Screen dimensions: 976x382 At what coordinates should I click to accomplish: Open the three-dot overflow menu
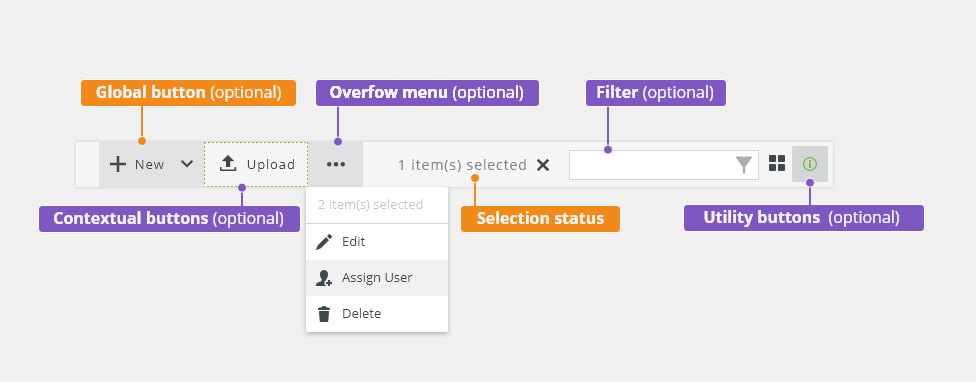point(336,164)
